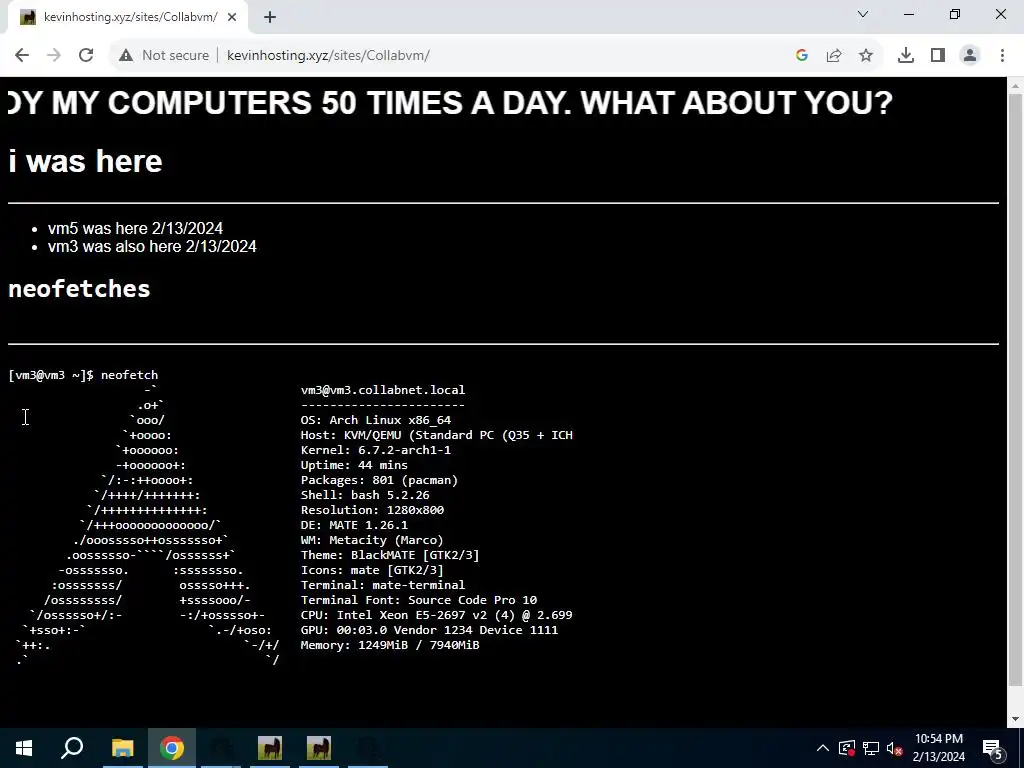Viewport: 1024px width, 768px height.
Task: Open the Chrome profile avatar
Action: [970, 56]
